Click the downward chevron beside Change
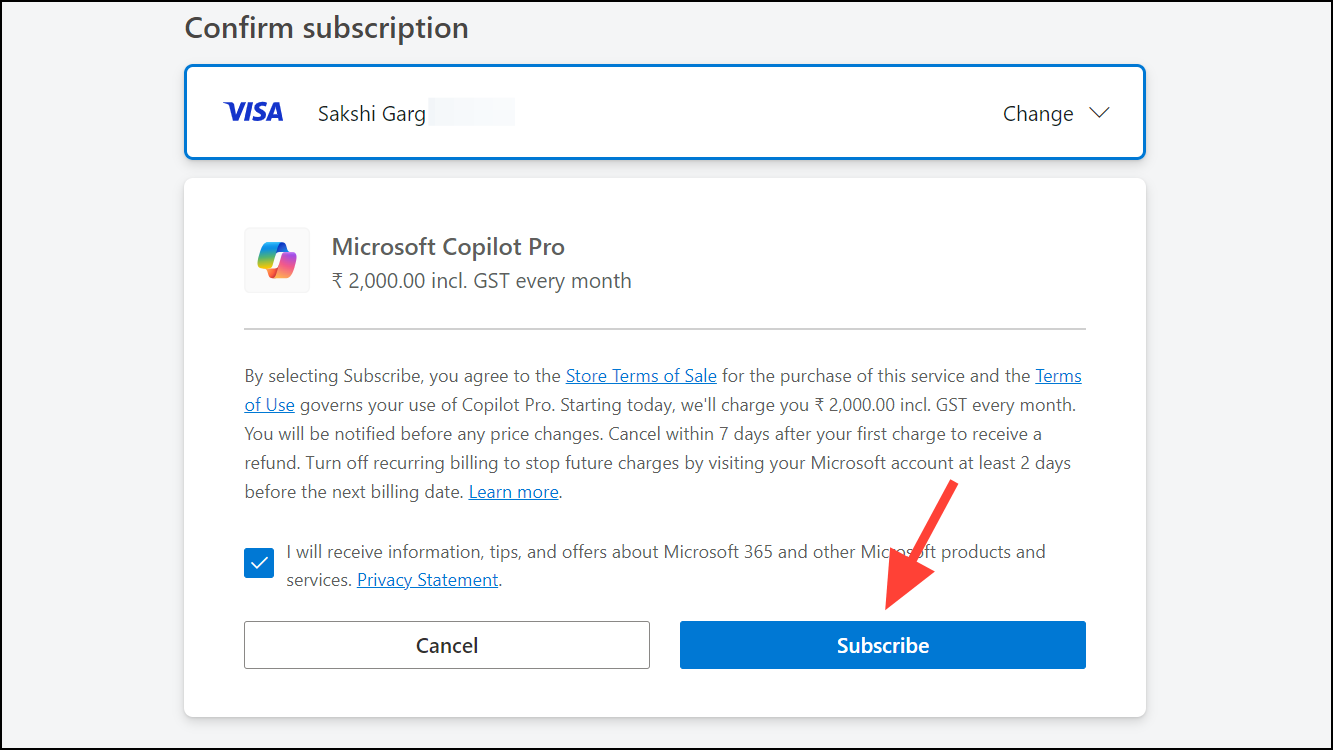The height and width of the screenshot is (750, 1333). (1099, 113)
